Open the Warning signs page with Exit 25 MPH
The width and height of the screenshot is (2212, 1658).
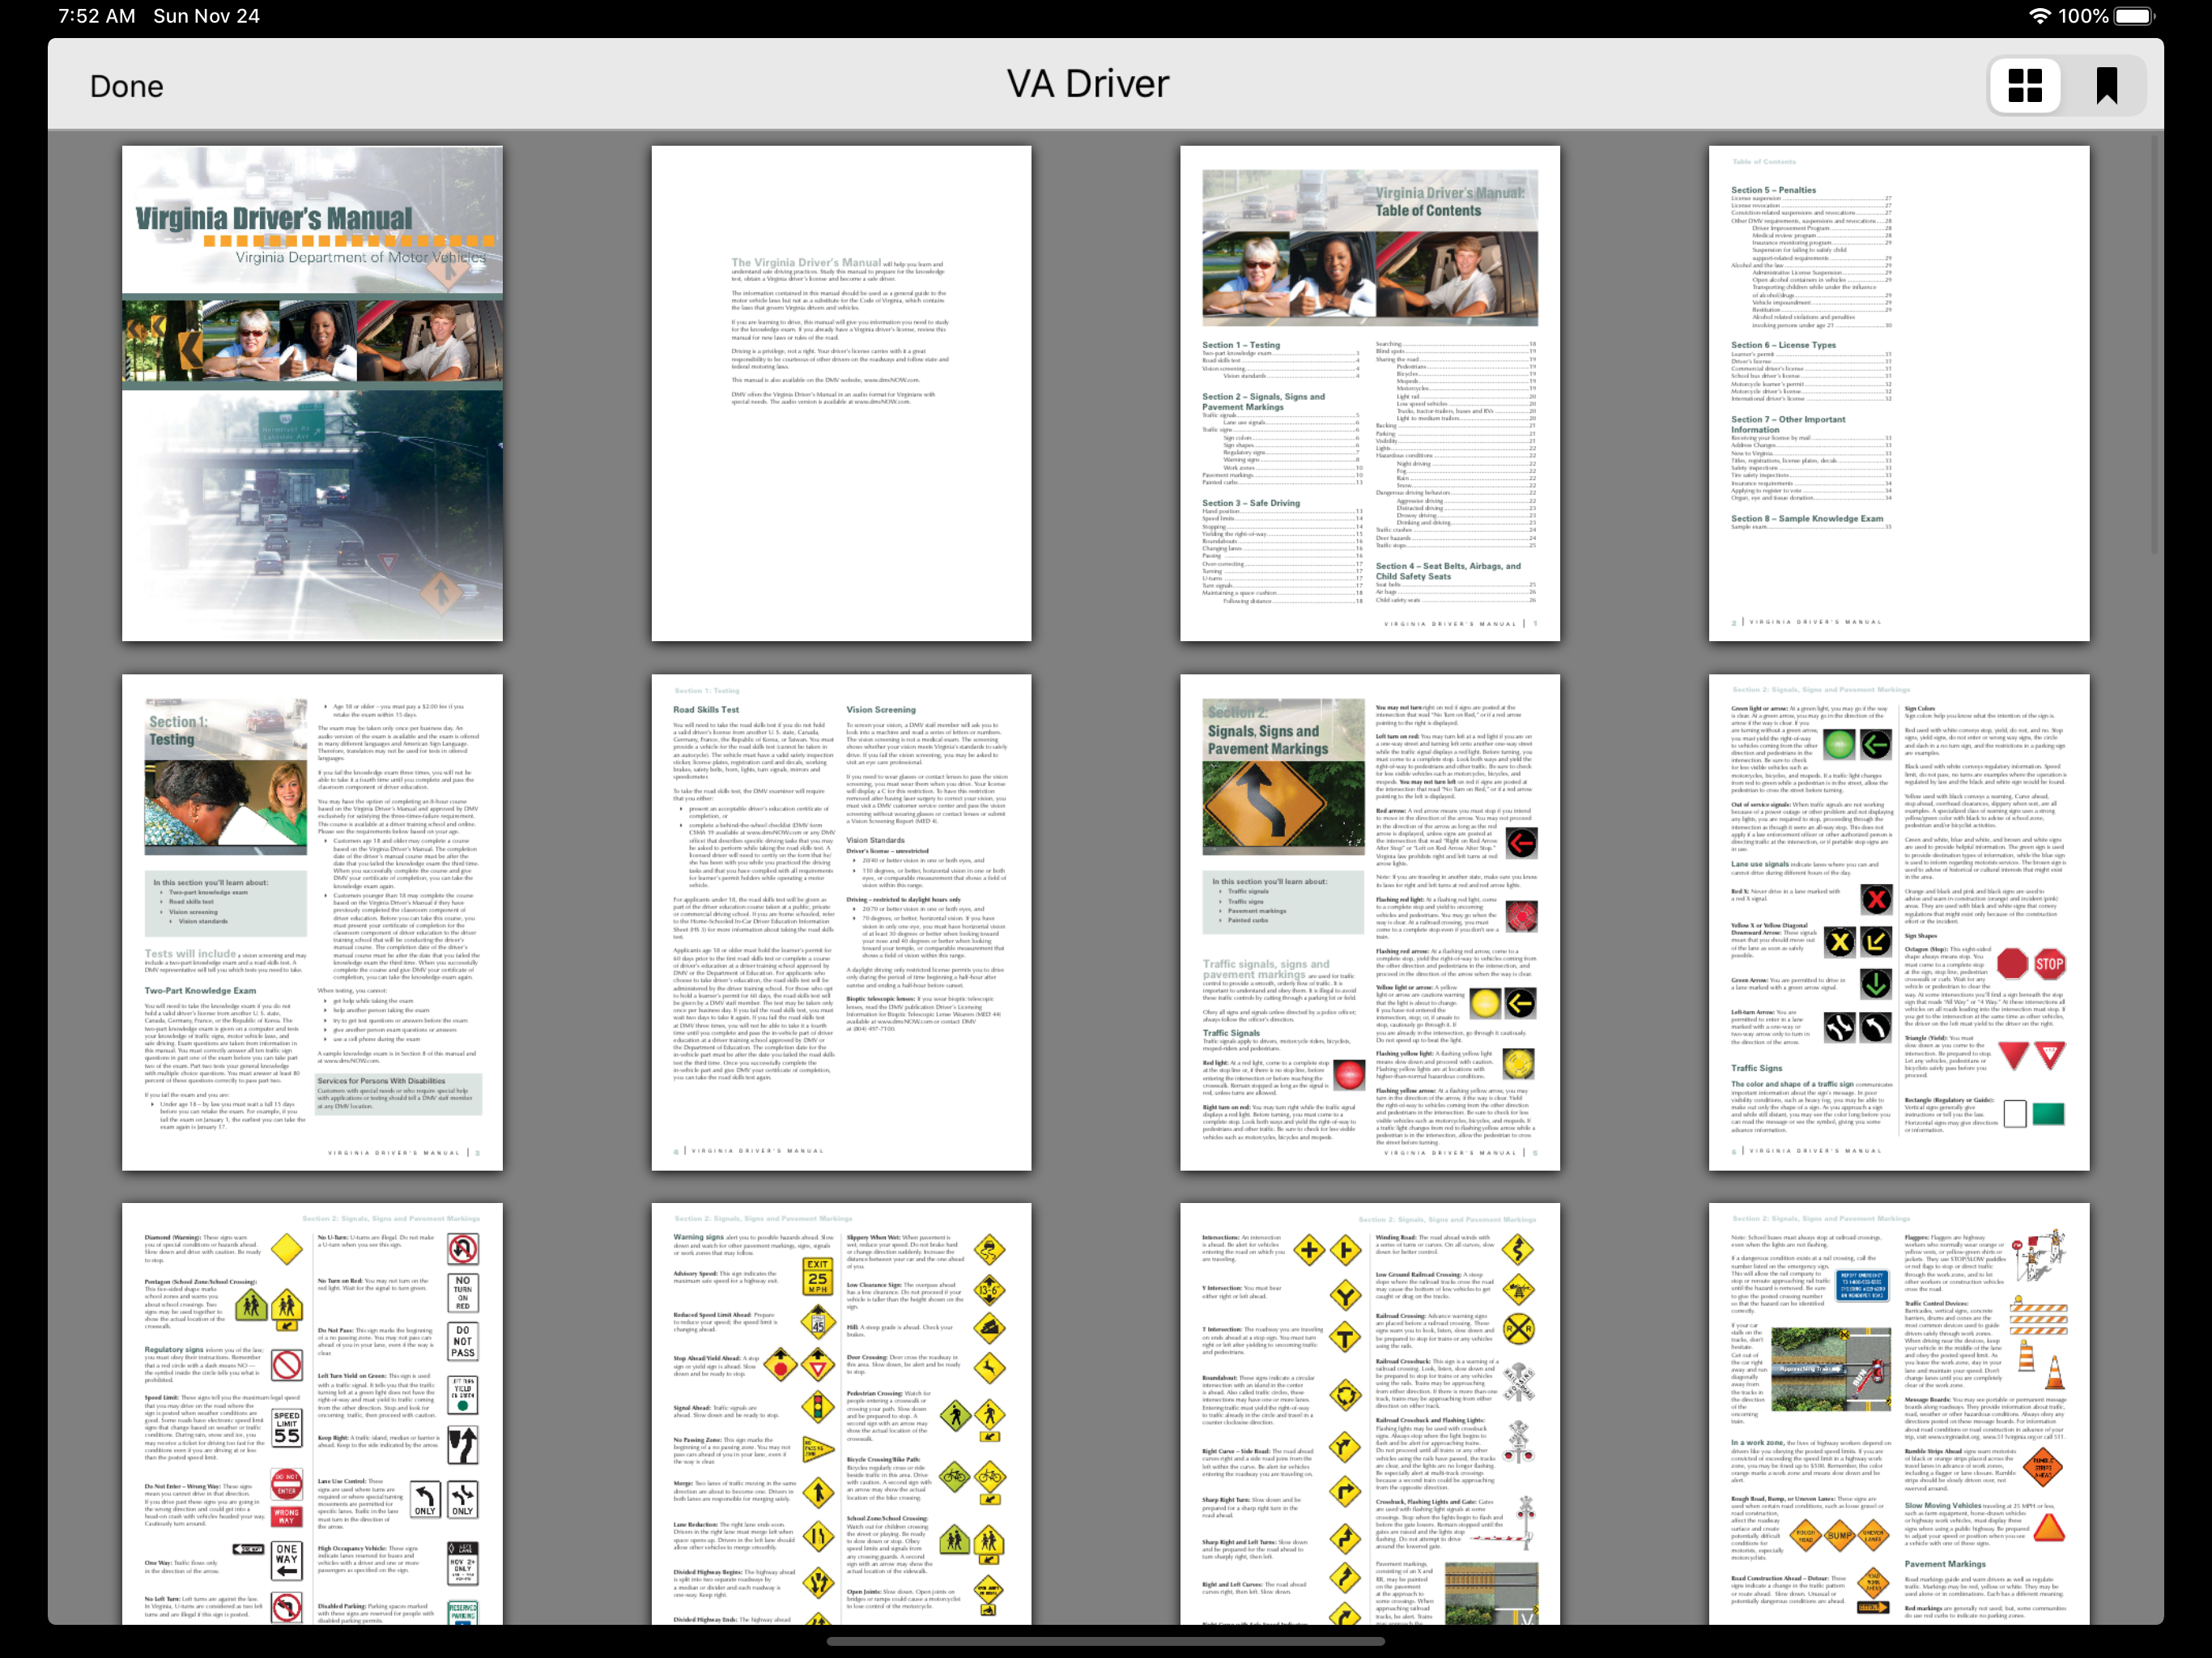[x=841, y=1413]
